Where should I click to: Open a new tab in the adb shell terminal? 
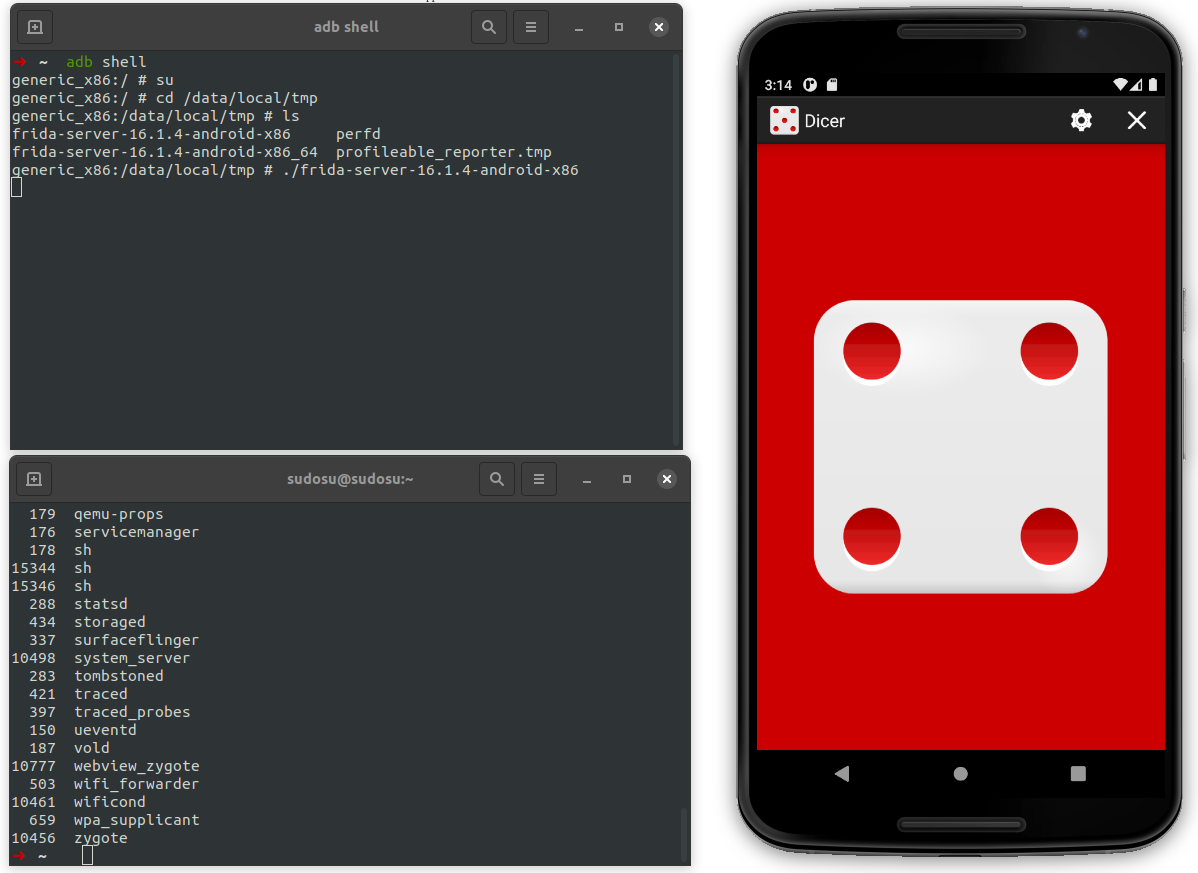point(34,27)
